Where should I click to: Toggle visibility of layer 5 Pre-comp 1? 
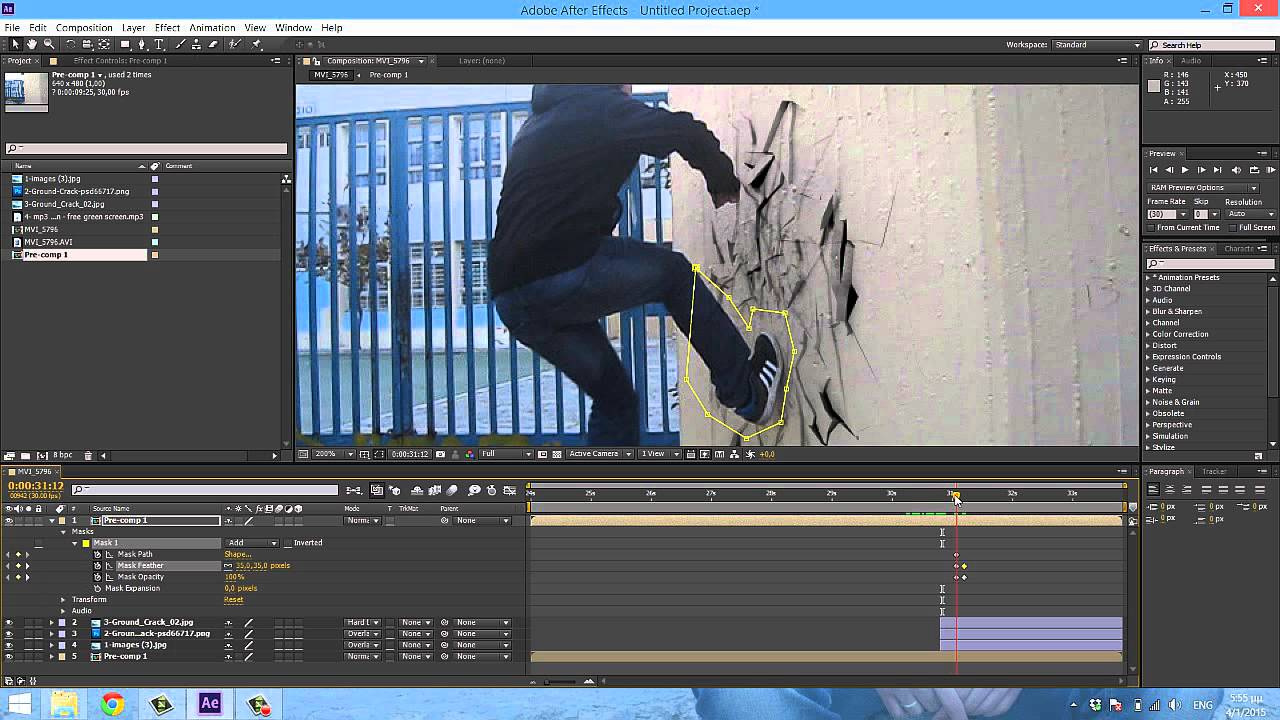point(9,657)
